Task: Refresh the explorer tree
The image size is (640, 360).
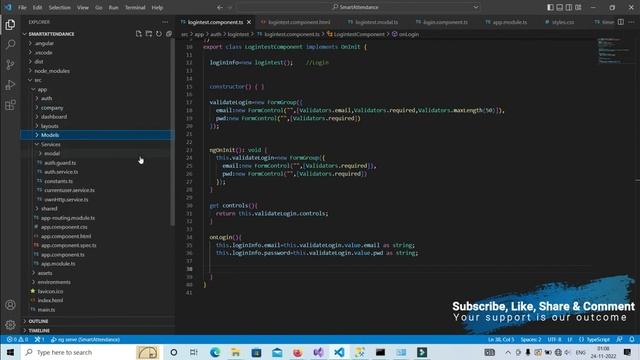Action: [159, 34]
